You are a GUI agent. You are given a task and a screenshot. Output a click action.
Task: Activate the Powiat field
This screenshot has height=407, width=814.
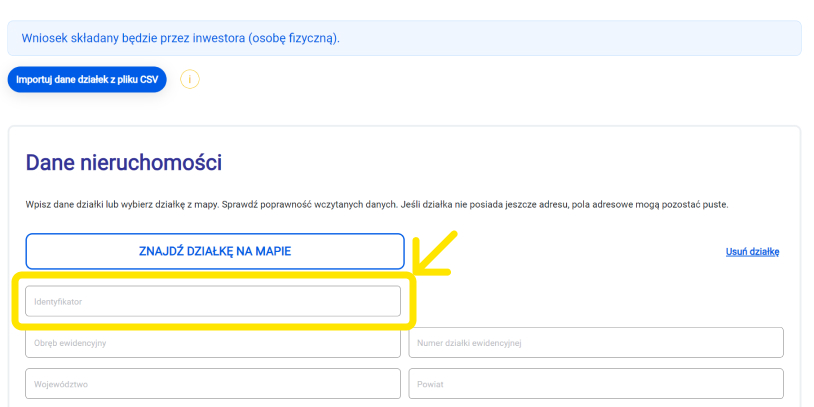click(595, 383)
